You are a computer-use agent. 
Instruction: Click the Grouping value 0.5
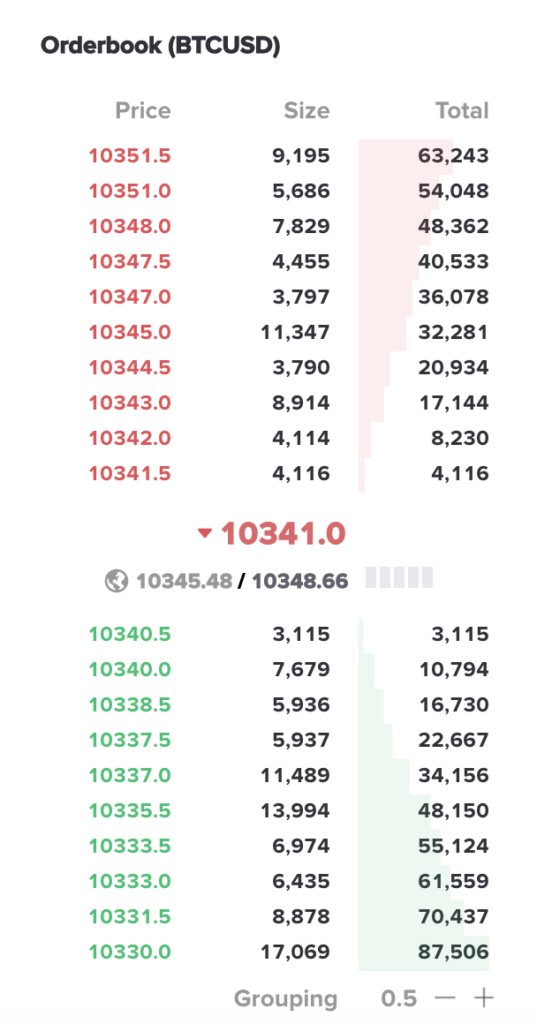pos(398,999)
